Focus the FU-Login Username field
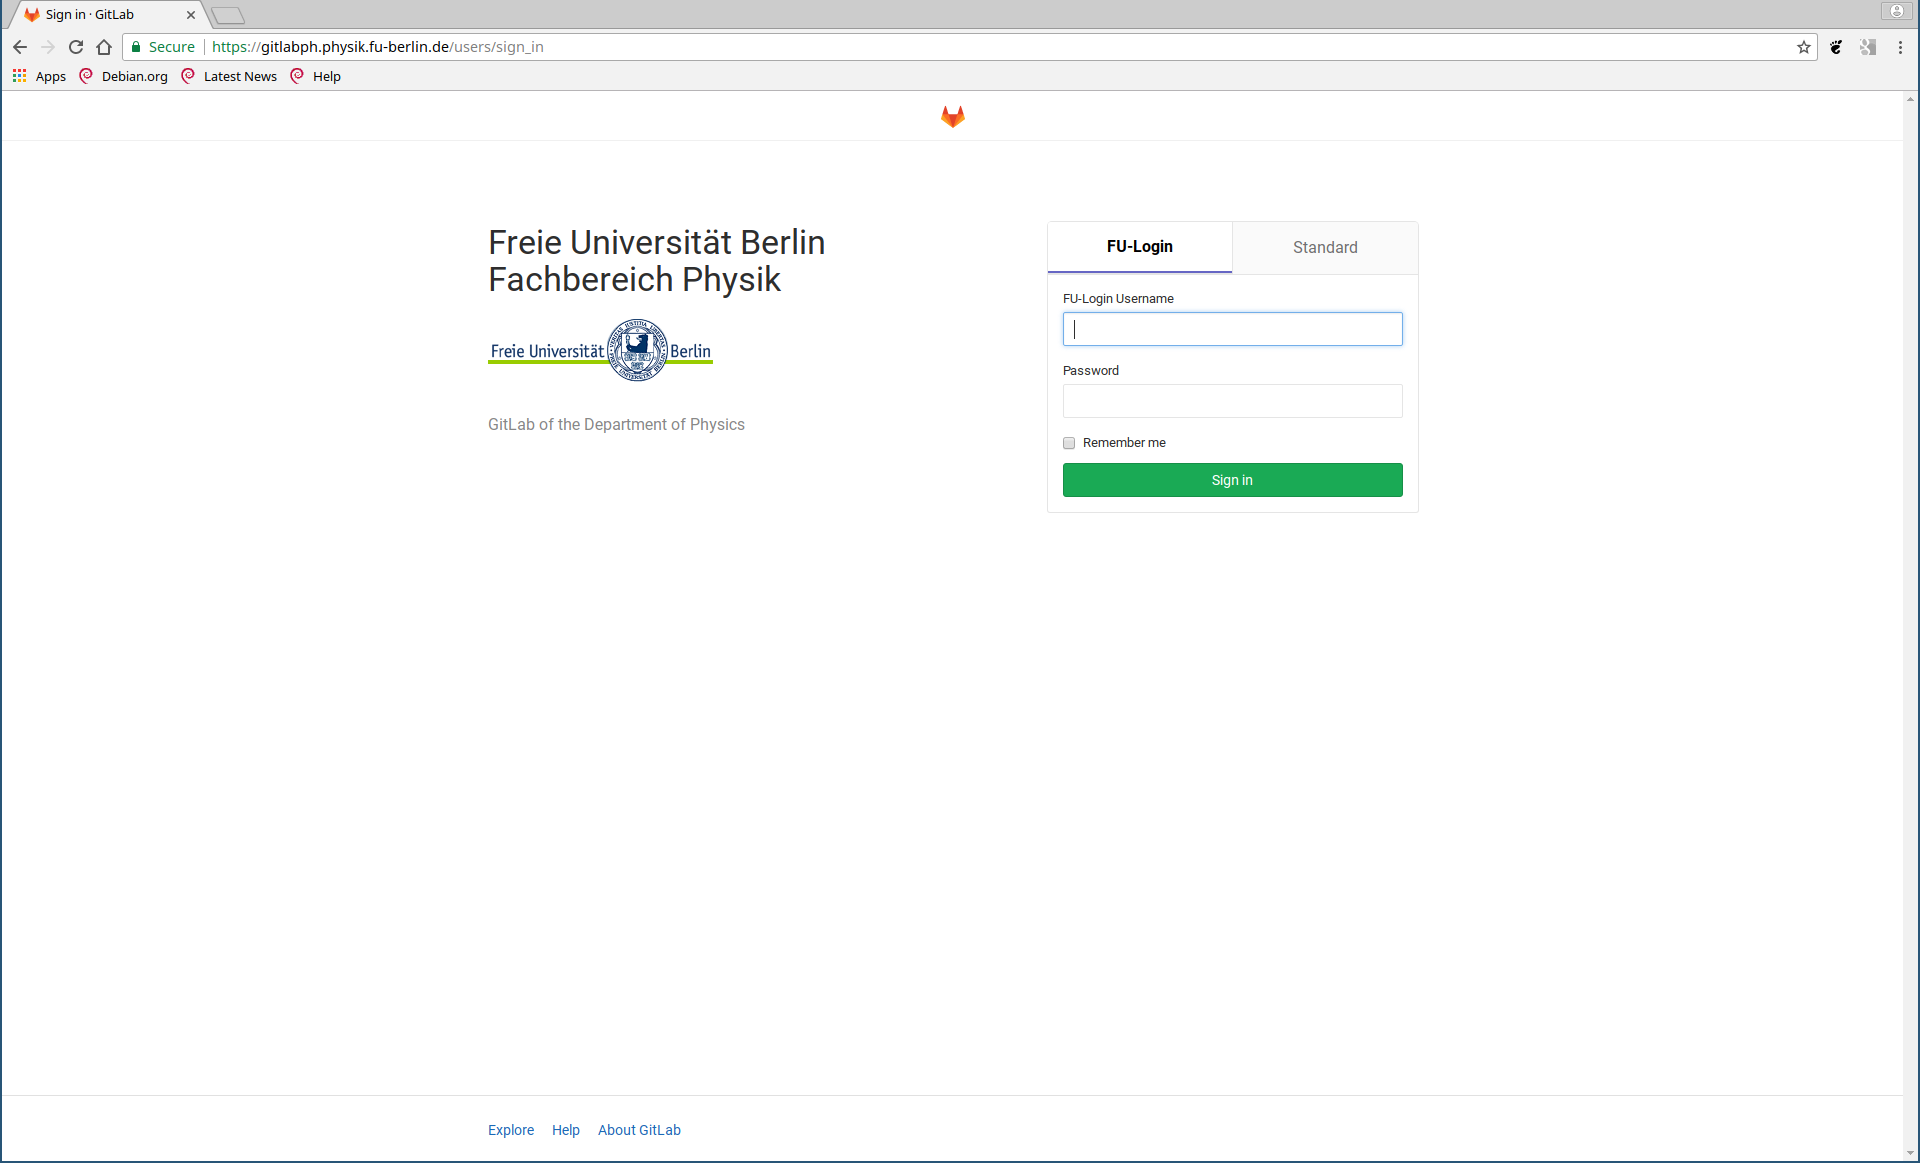 [1232, 329]
